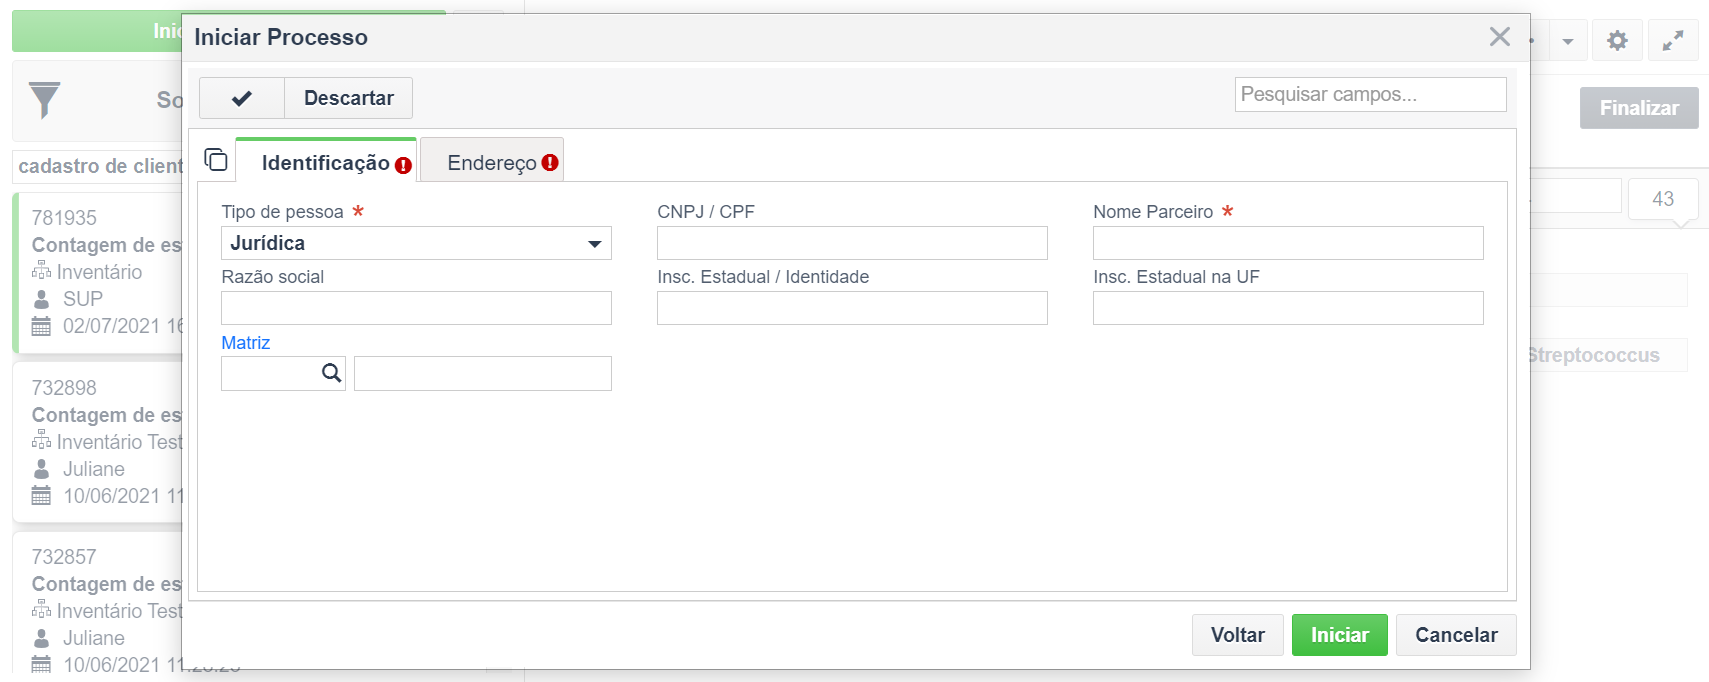Viewport: 1709px width, 682px height.
Task: Click the Cancelar button
Action: pyautogui.click(x=1456, y=635)
